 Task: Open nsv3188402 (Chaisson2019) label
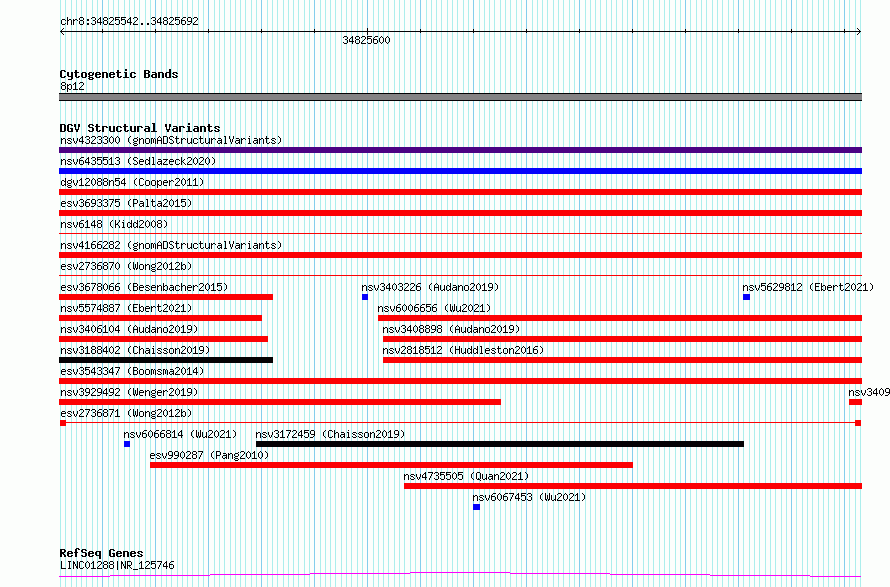coord(135,350)
